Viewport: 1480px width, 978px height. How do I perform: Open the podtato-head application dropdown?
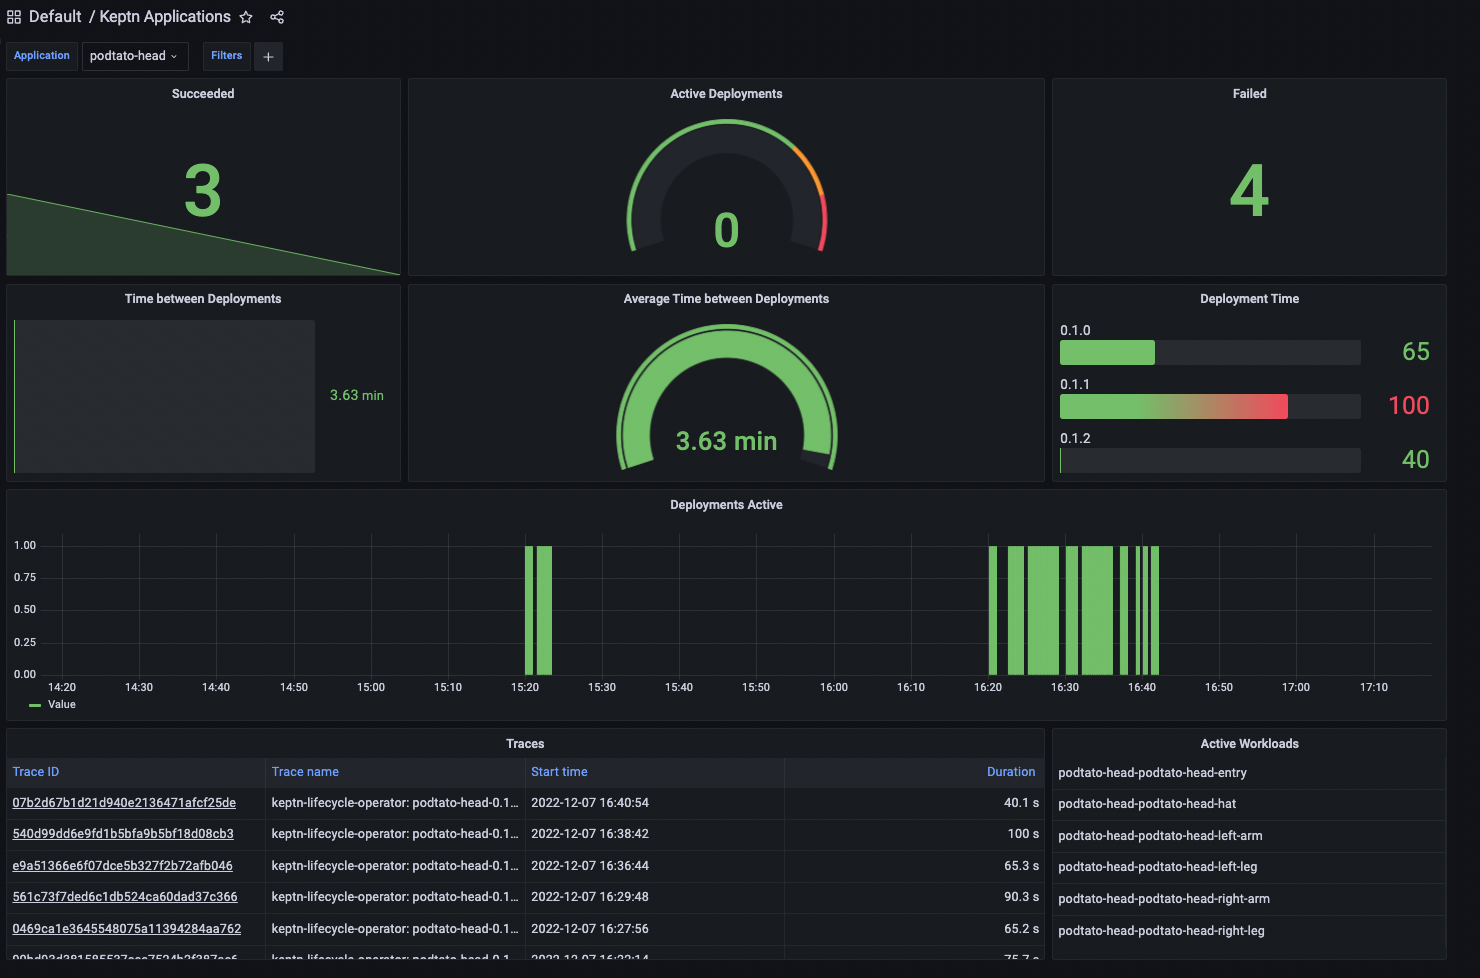click(135, 56)
